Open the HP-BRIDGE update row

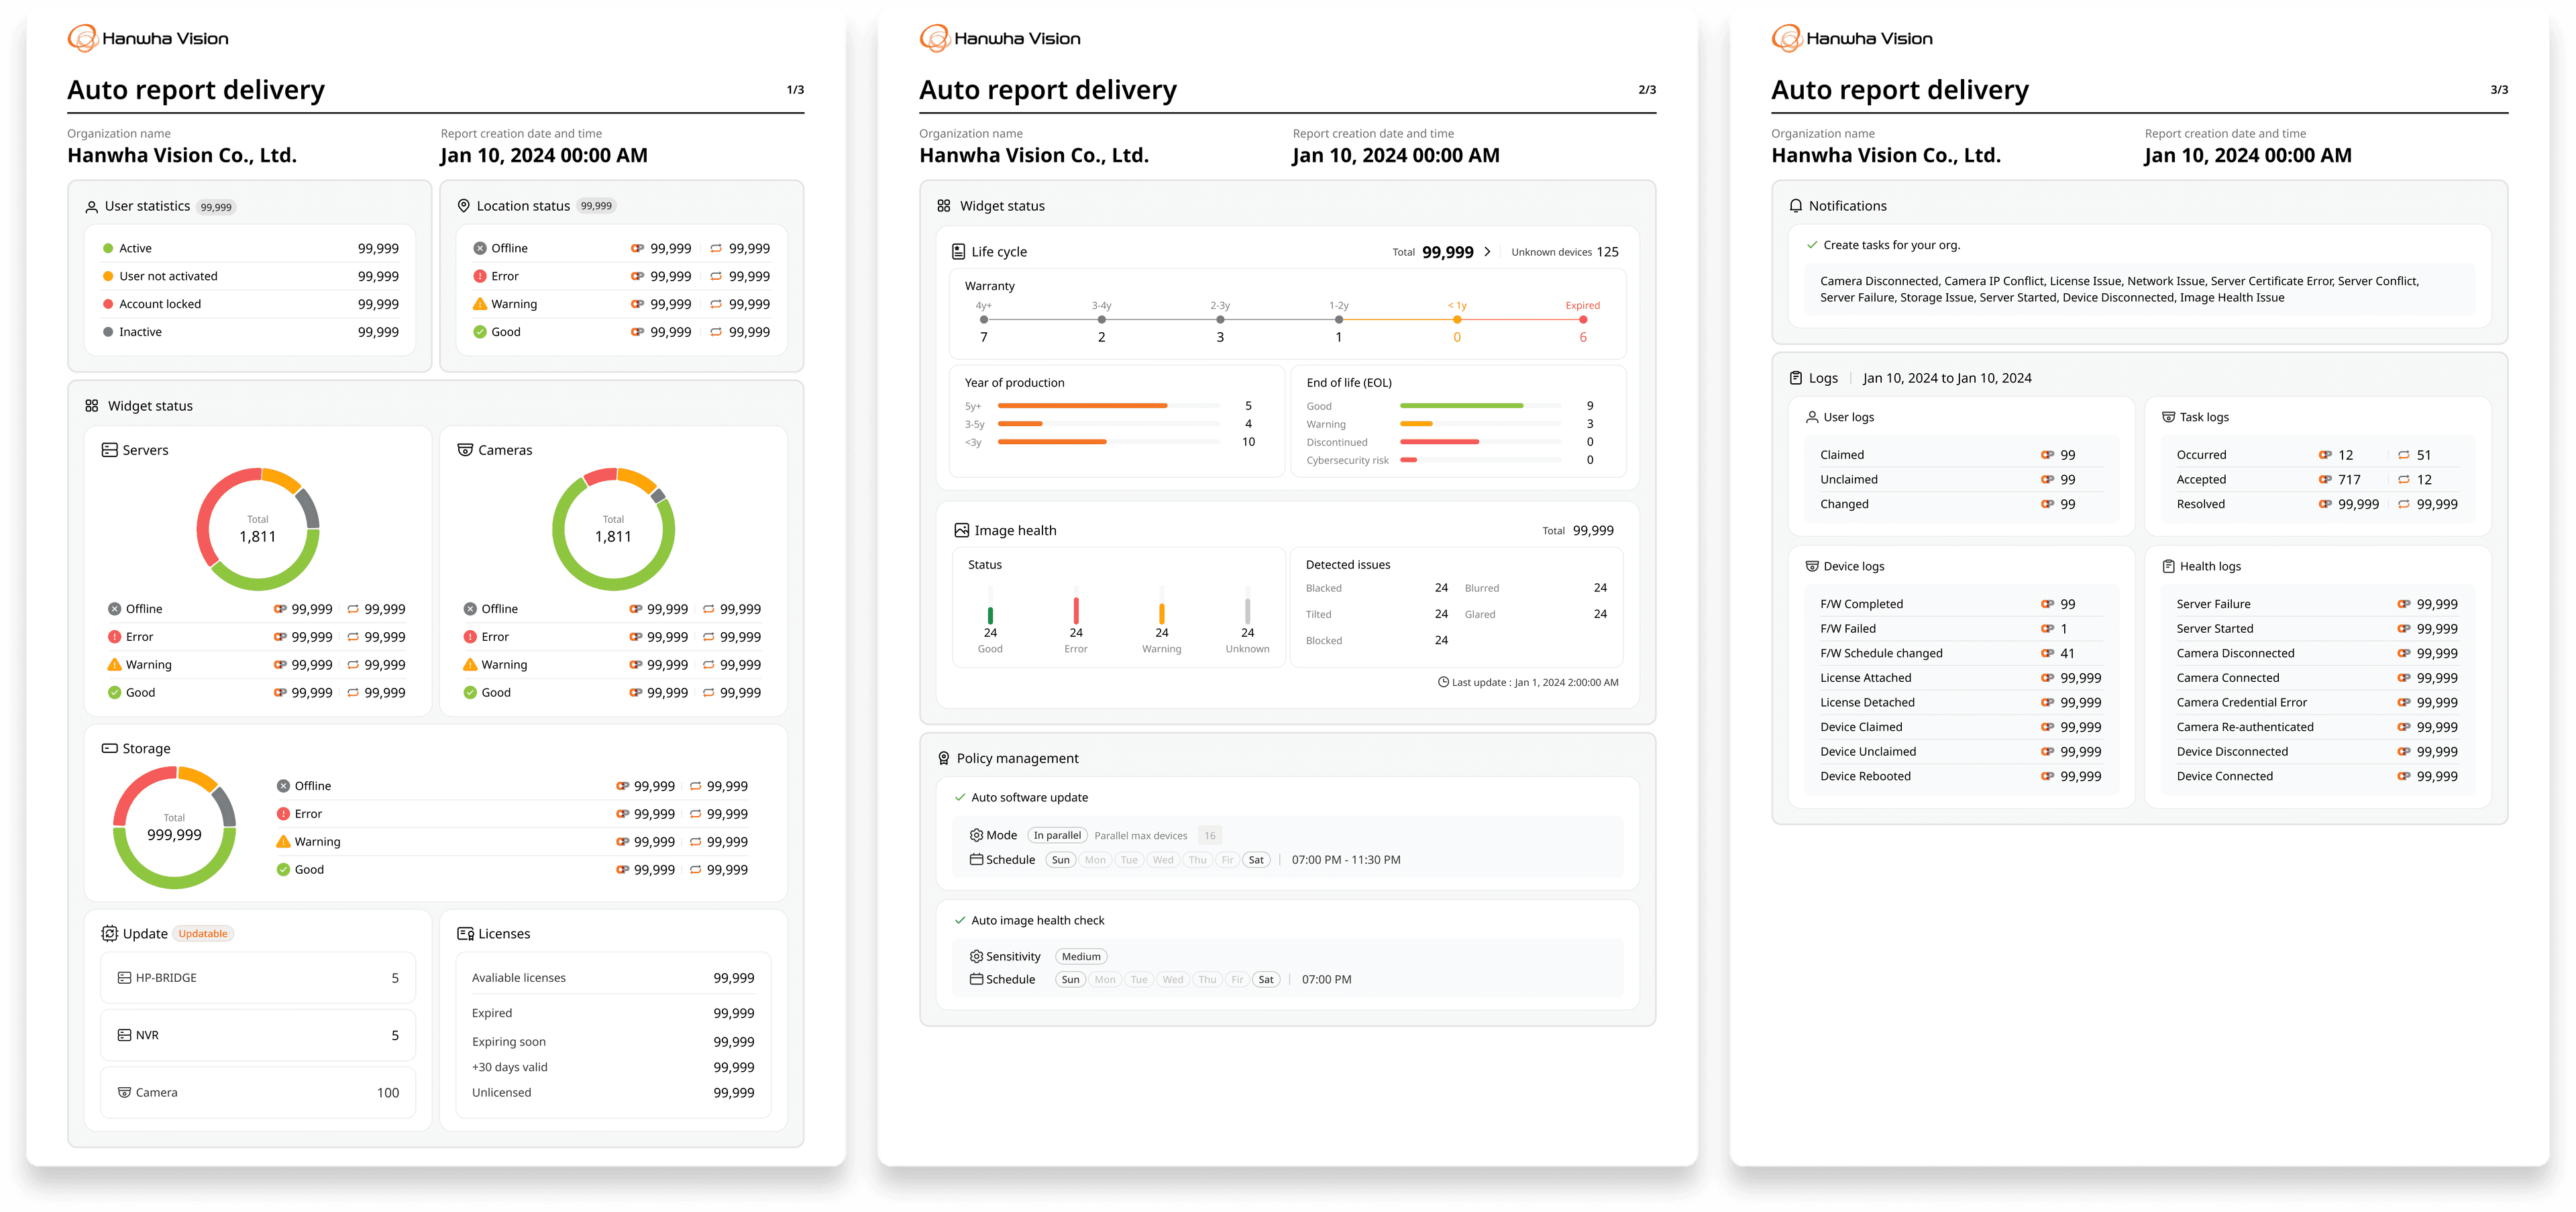point(258,978)
